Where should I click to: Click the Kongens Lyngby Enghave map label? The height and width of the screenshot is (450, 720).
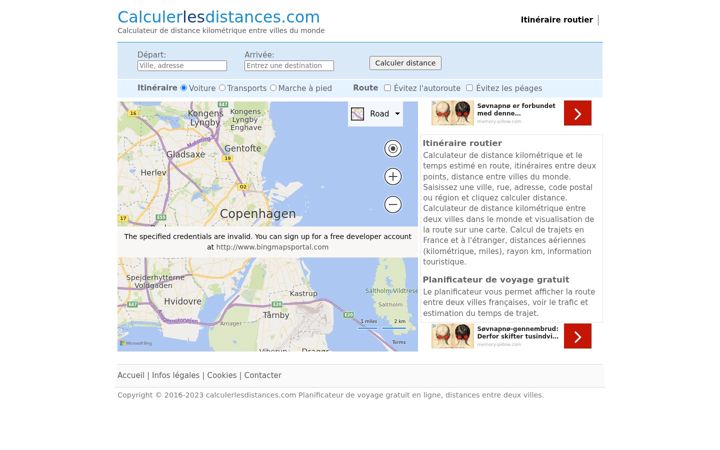click(246, 119)
